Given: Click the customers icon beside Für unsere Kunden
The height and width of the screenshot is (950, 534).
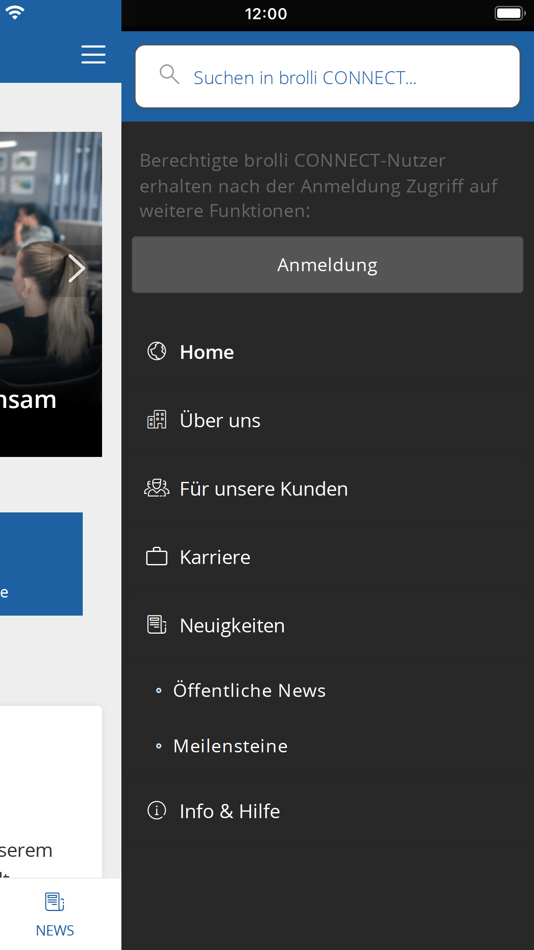Looking at the screenshot, I should tap(156, 488).
